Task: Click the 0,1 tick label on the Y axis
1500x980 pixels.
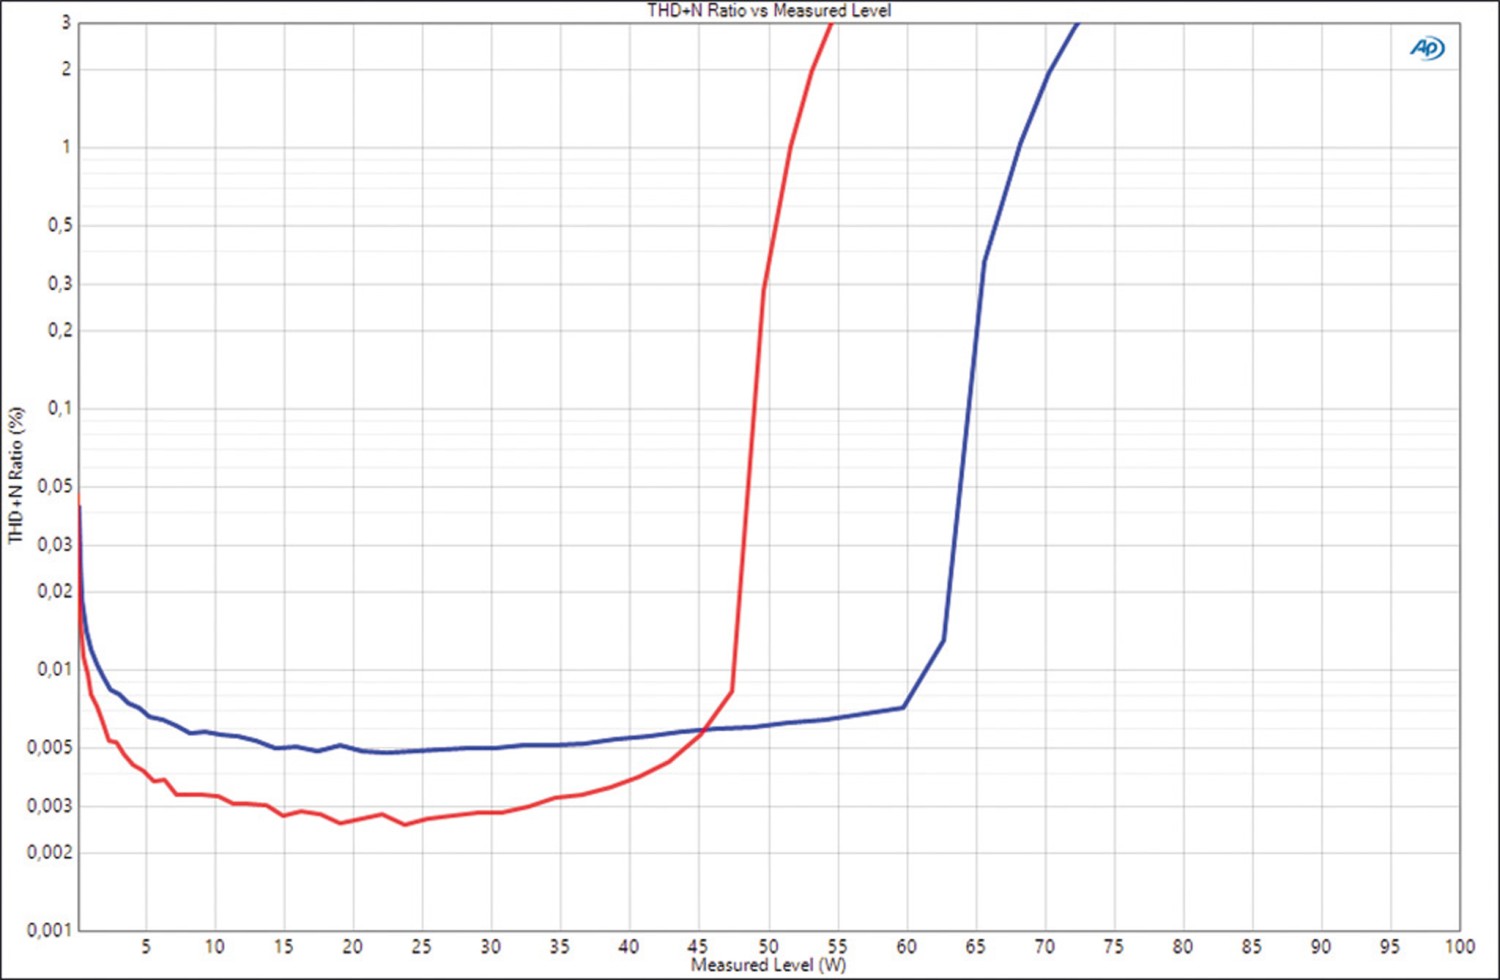Action: pos(60,408)
